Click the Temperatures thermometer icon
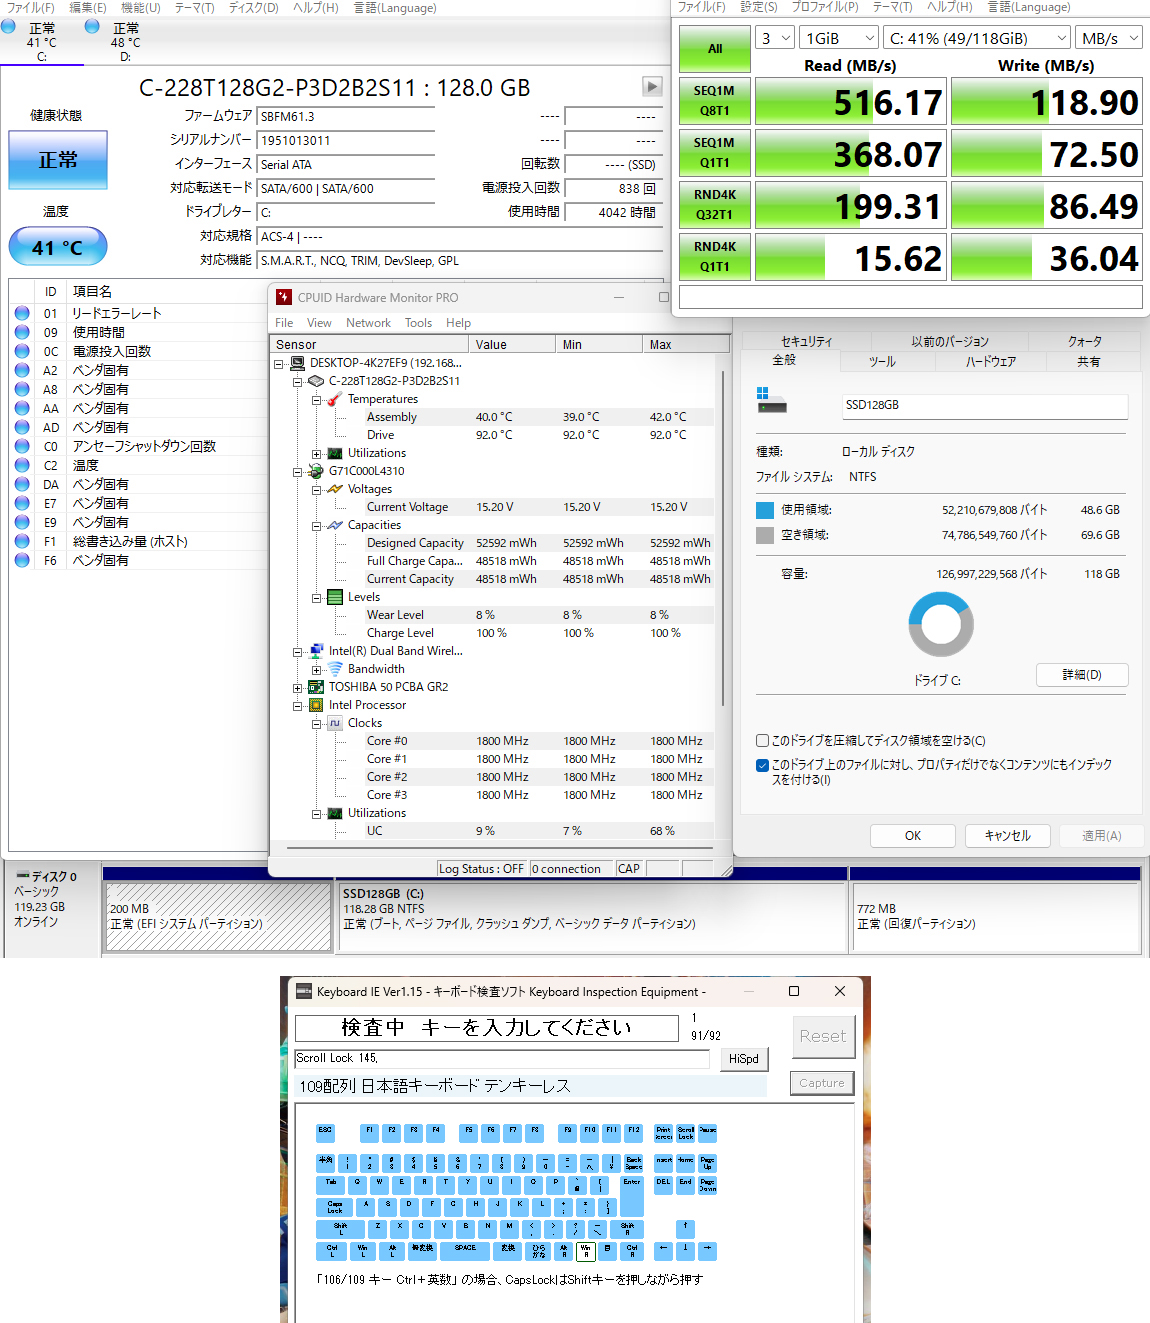Viewport: 1150px width, 1323px height. point(334,399)
